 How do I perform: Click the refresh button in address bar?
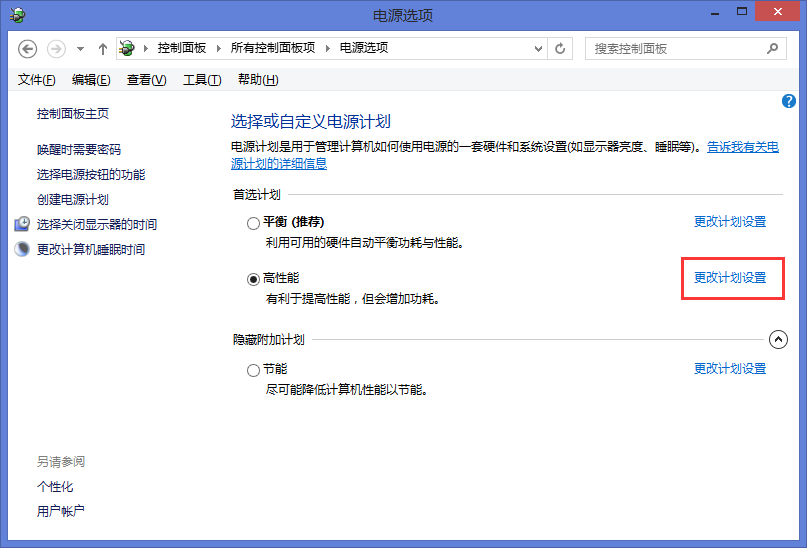coord(560,48)
